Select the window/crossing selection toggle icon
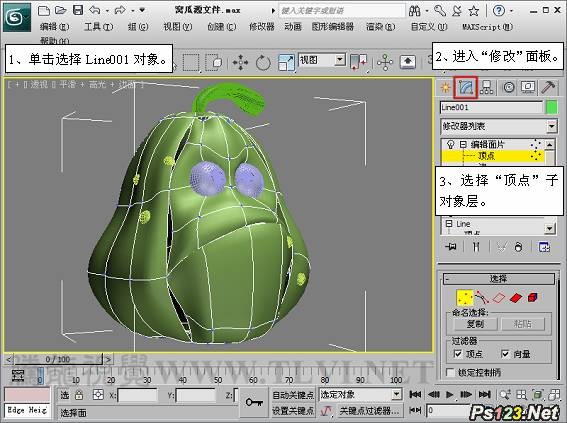The image size is (567, 423). pos(213,62)
